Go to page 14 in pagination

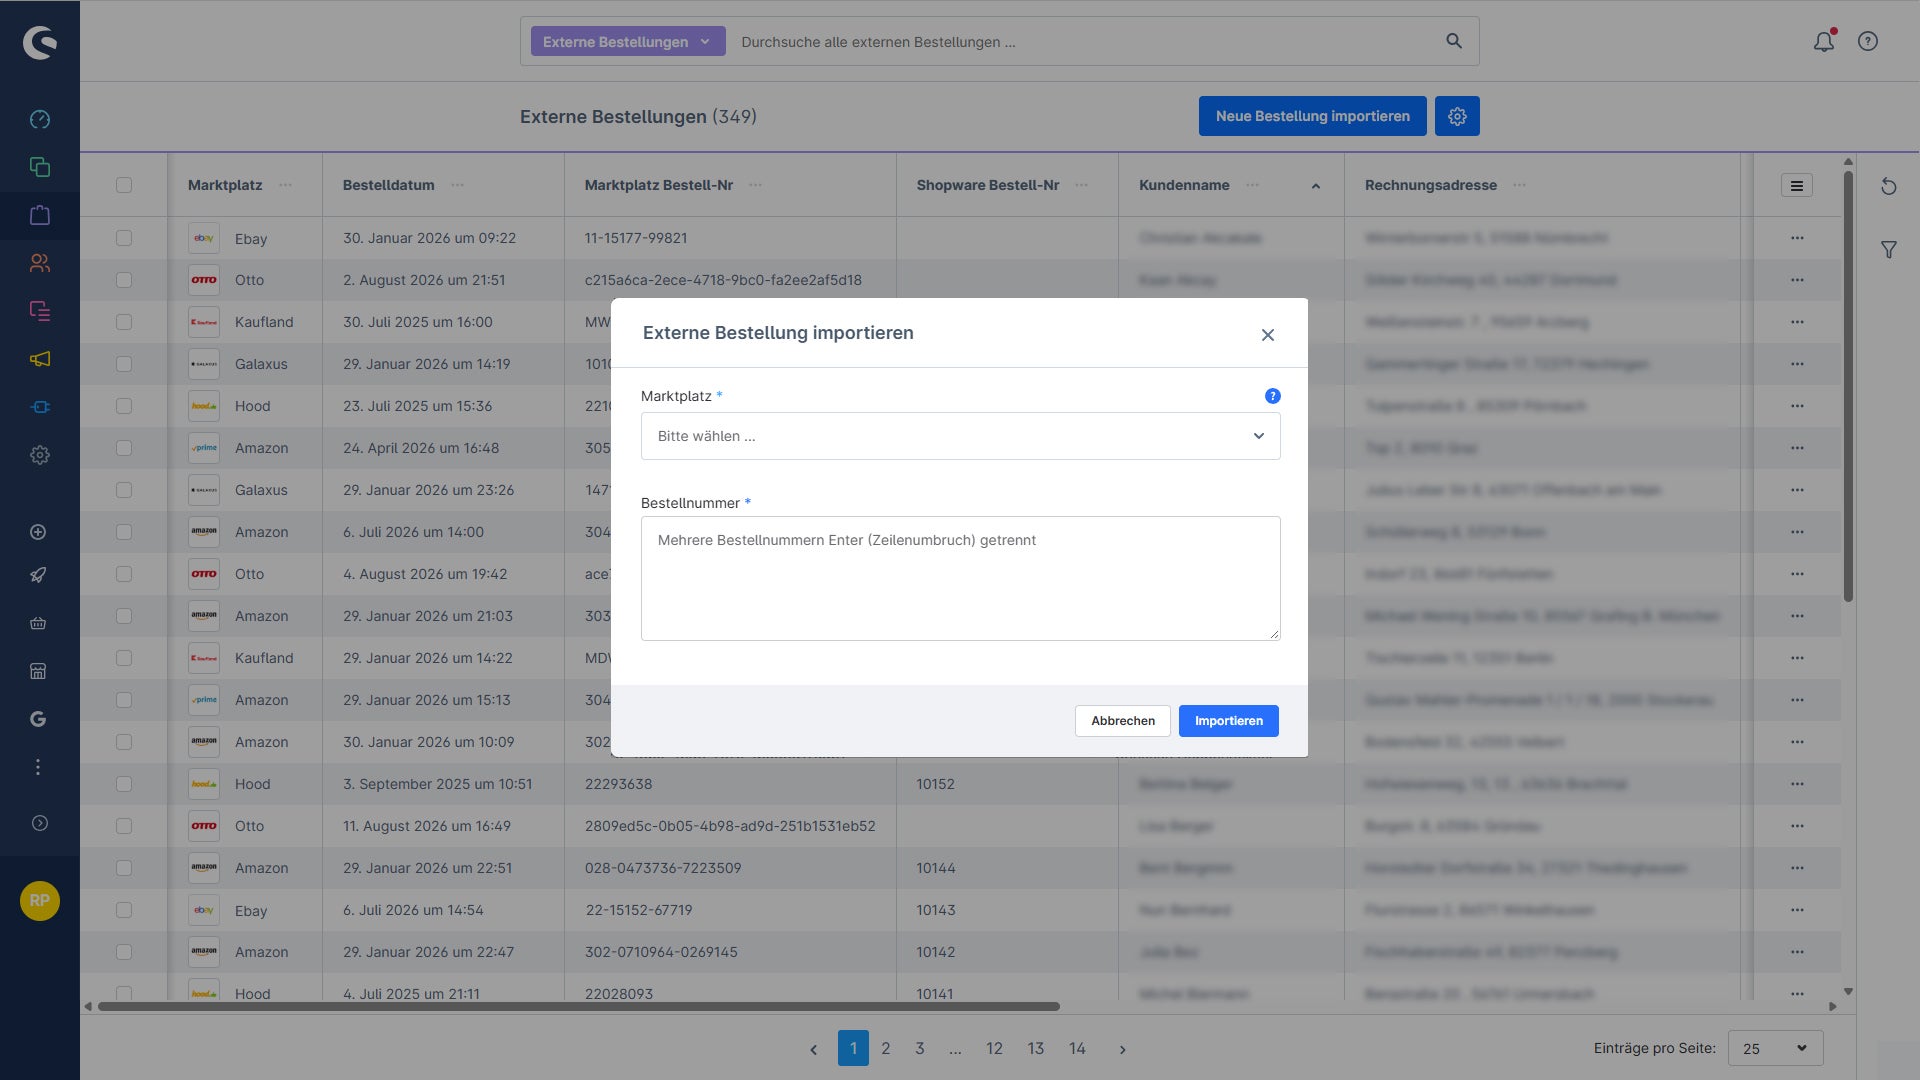click(x=1077, y=1048)
